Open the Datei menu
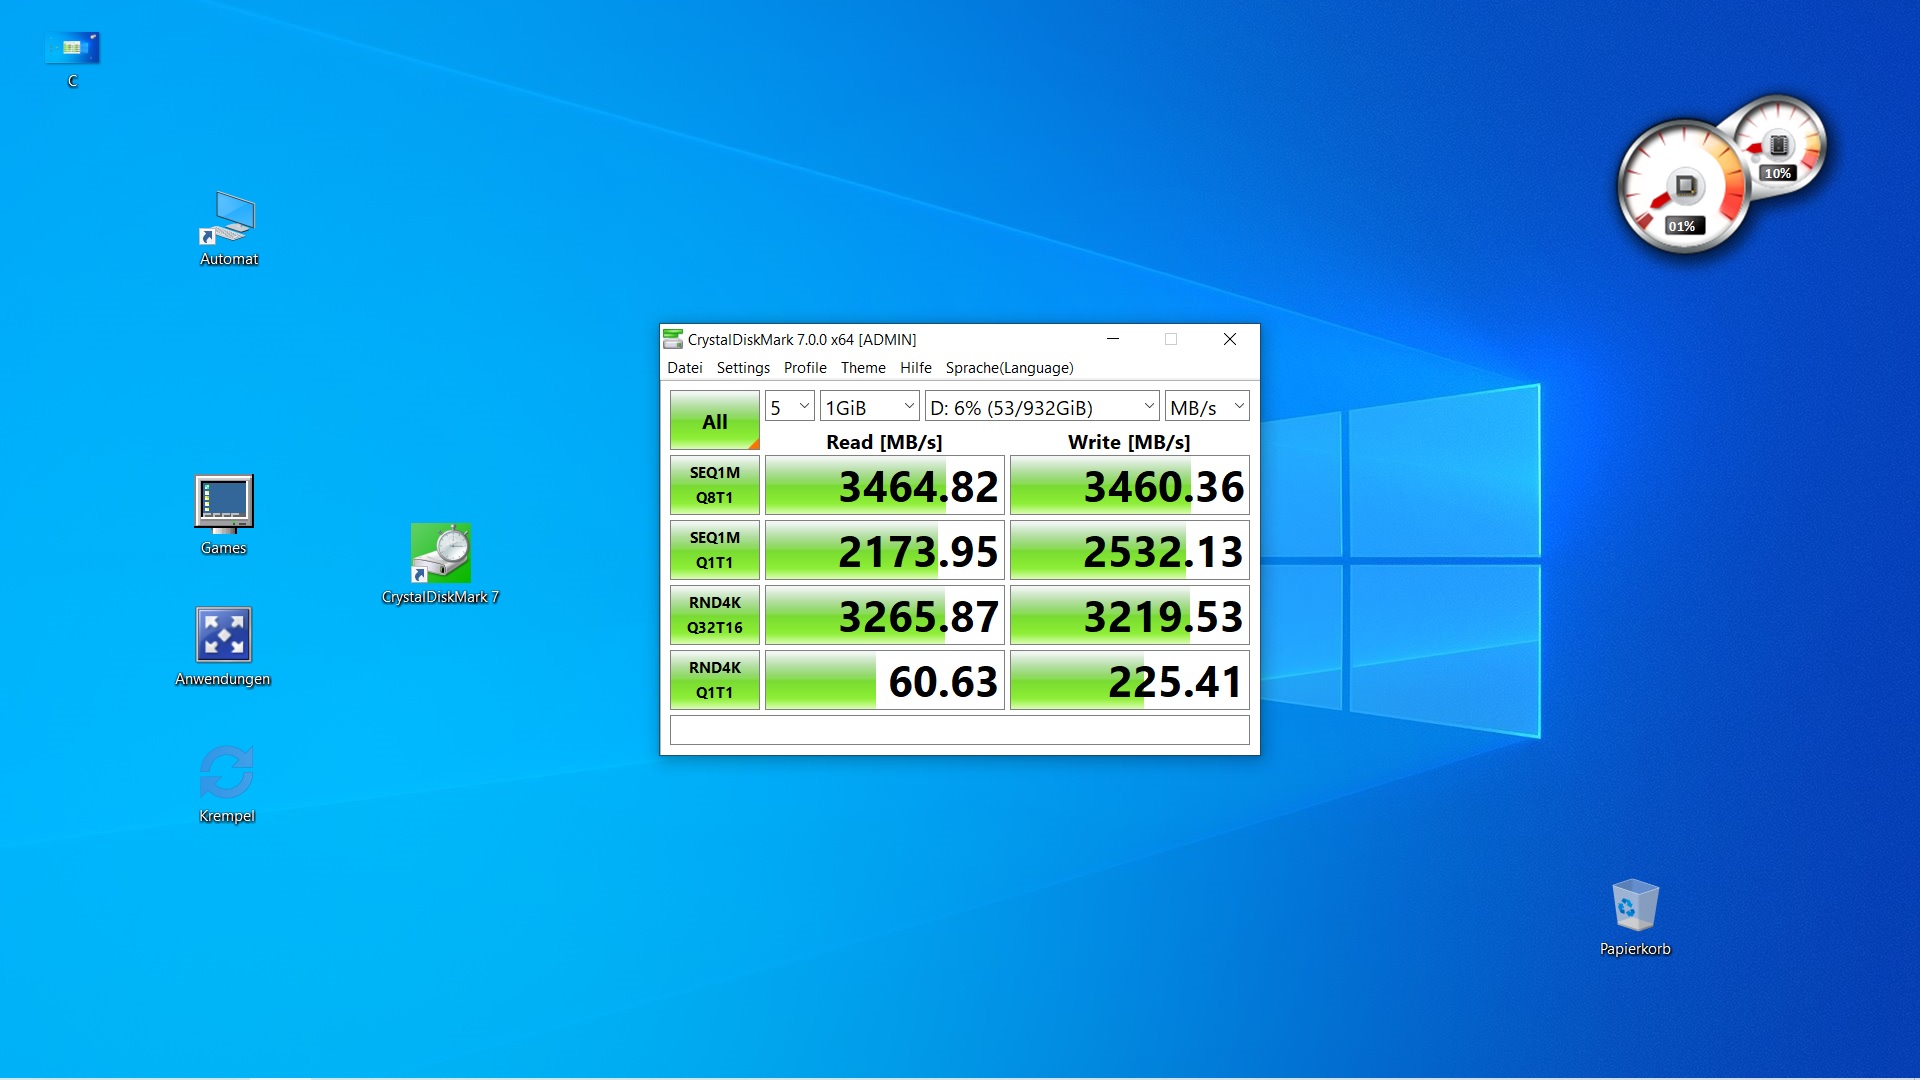The image size is (1920, 1080). (685, 368)
